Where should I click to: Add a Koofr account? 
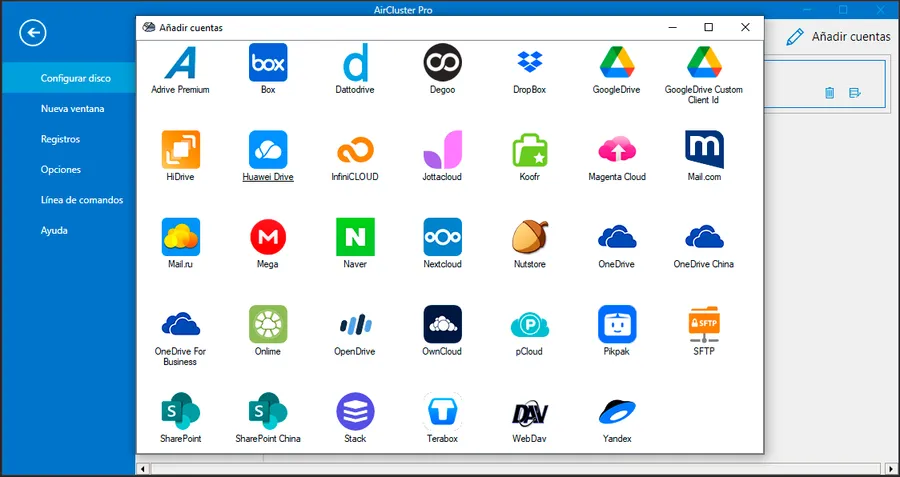click(530, 150)
